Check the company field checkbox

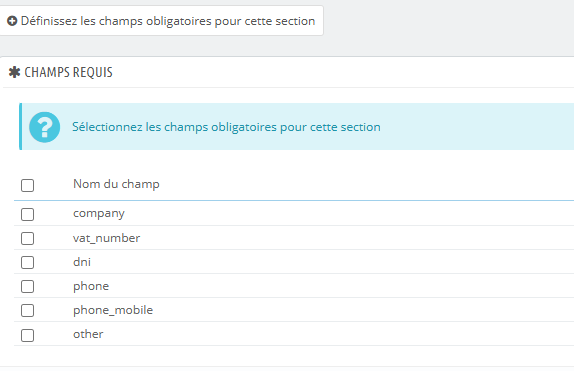point(27,214)
